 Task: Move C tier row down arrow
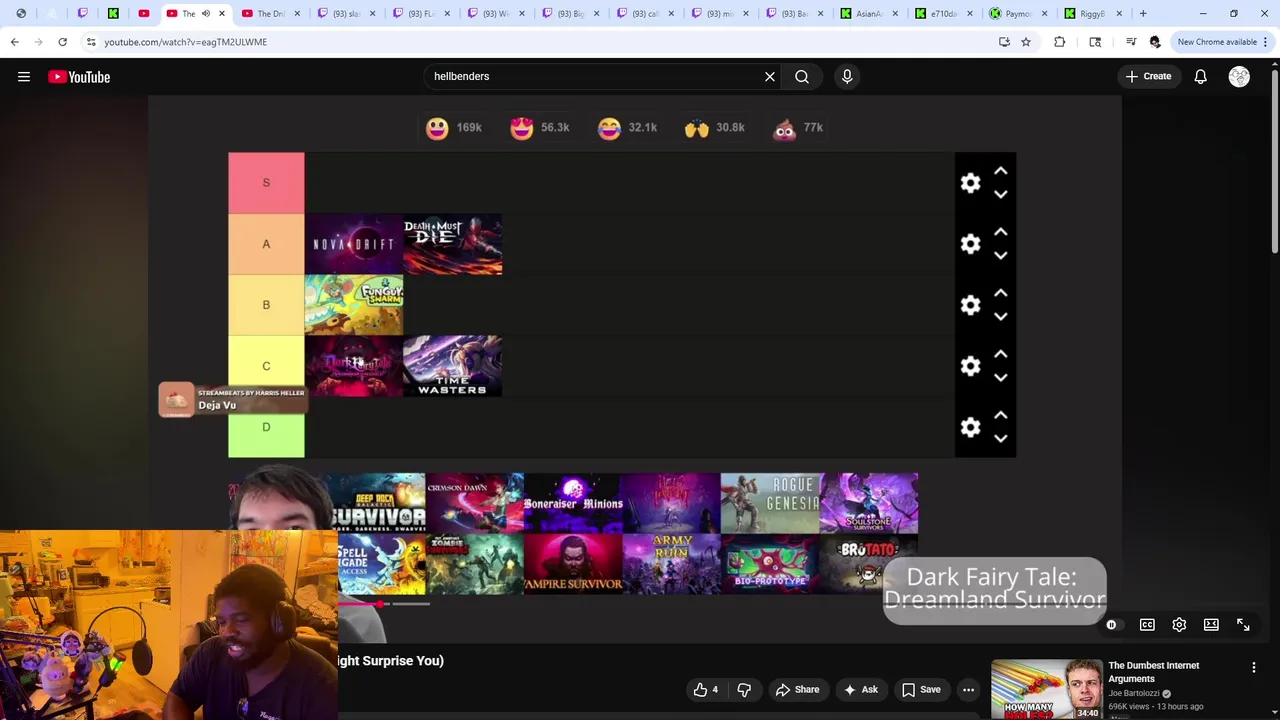coord(1000,378)
